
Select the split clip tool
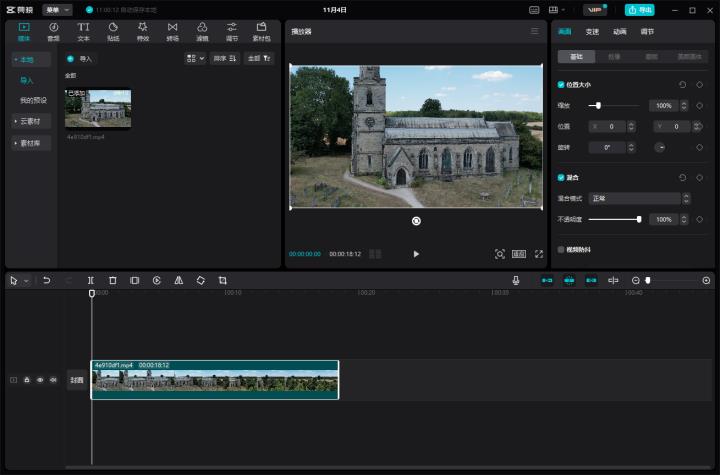pos(90,281)
